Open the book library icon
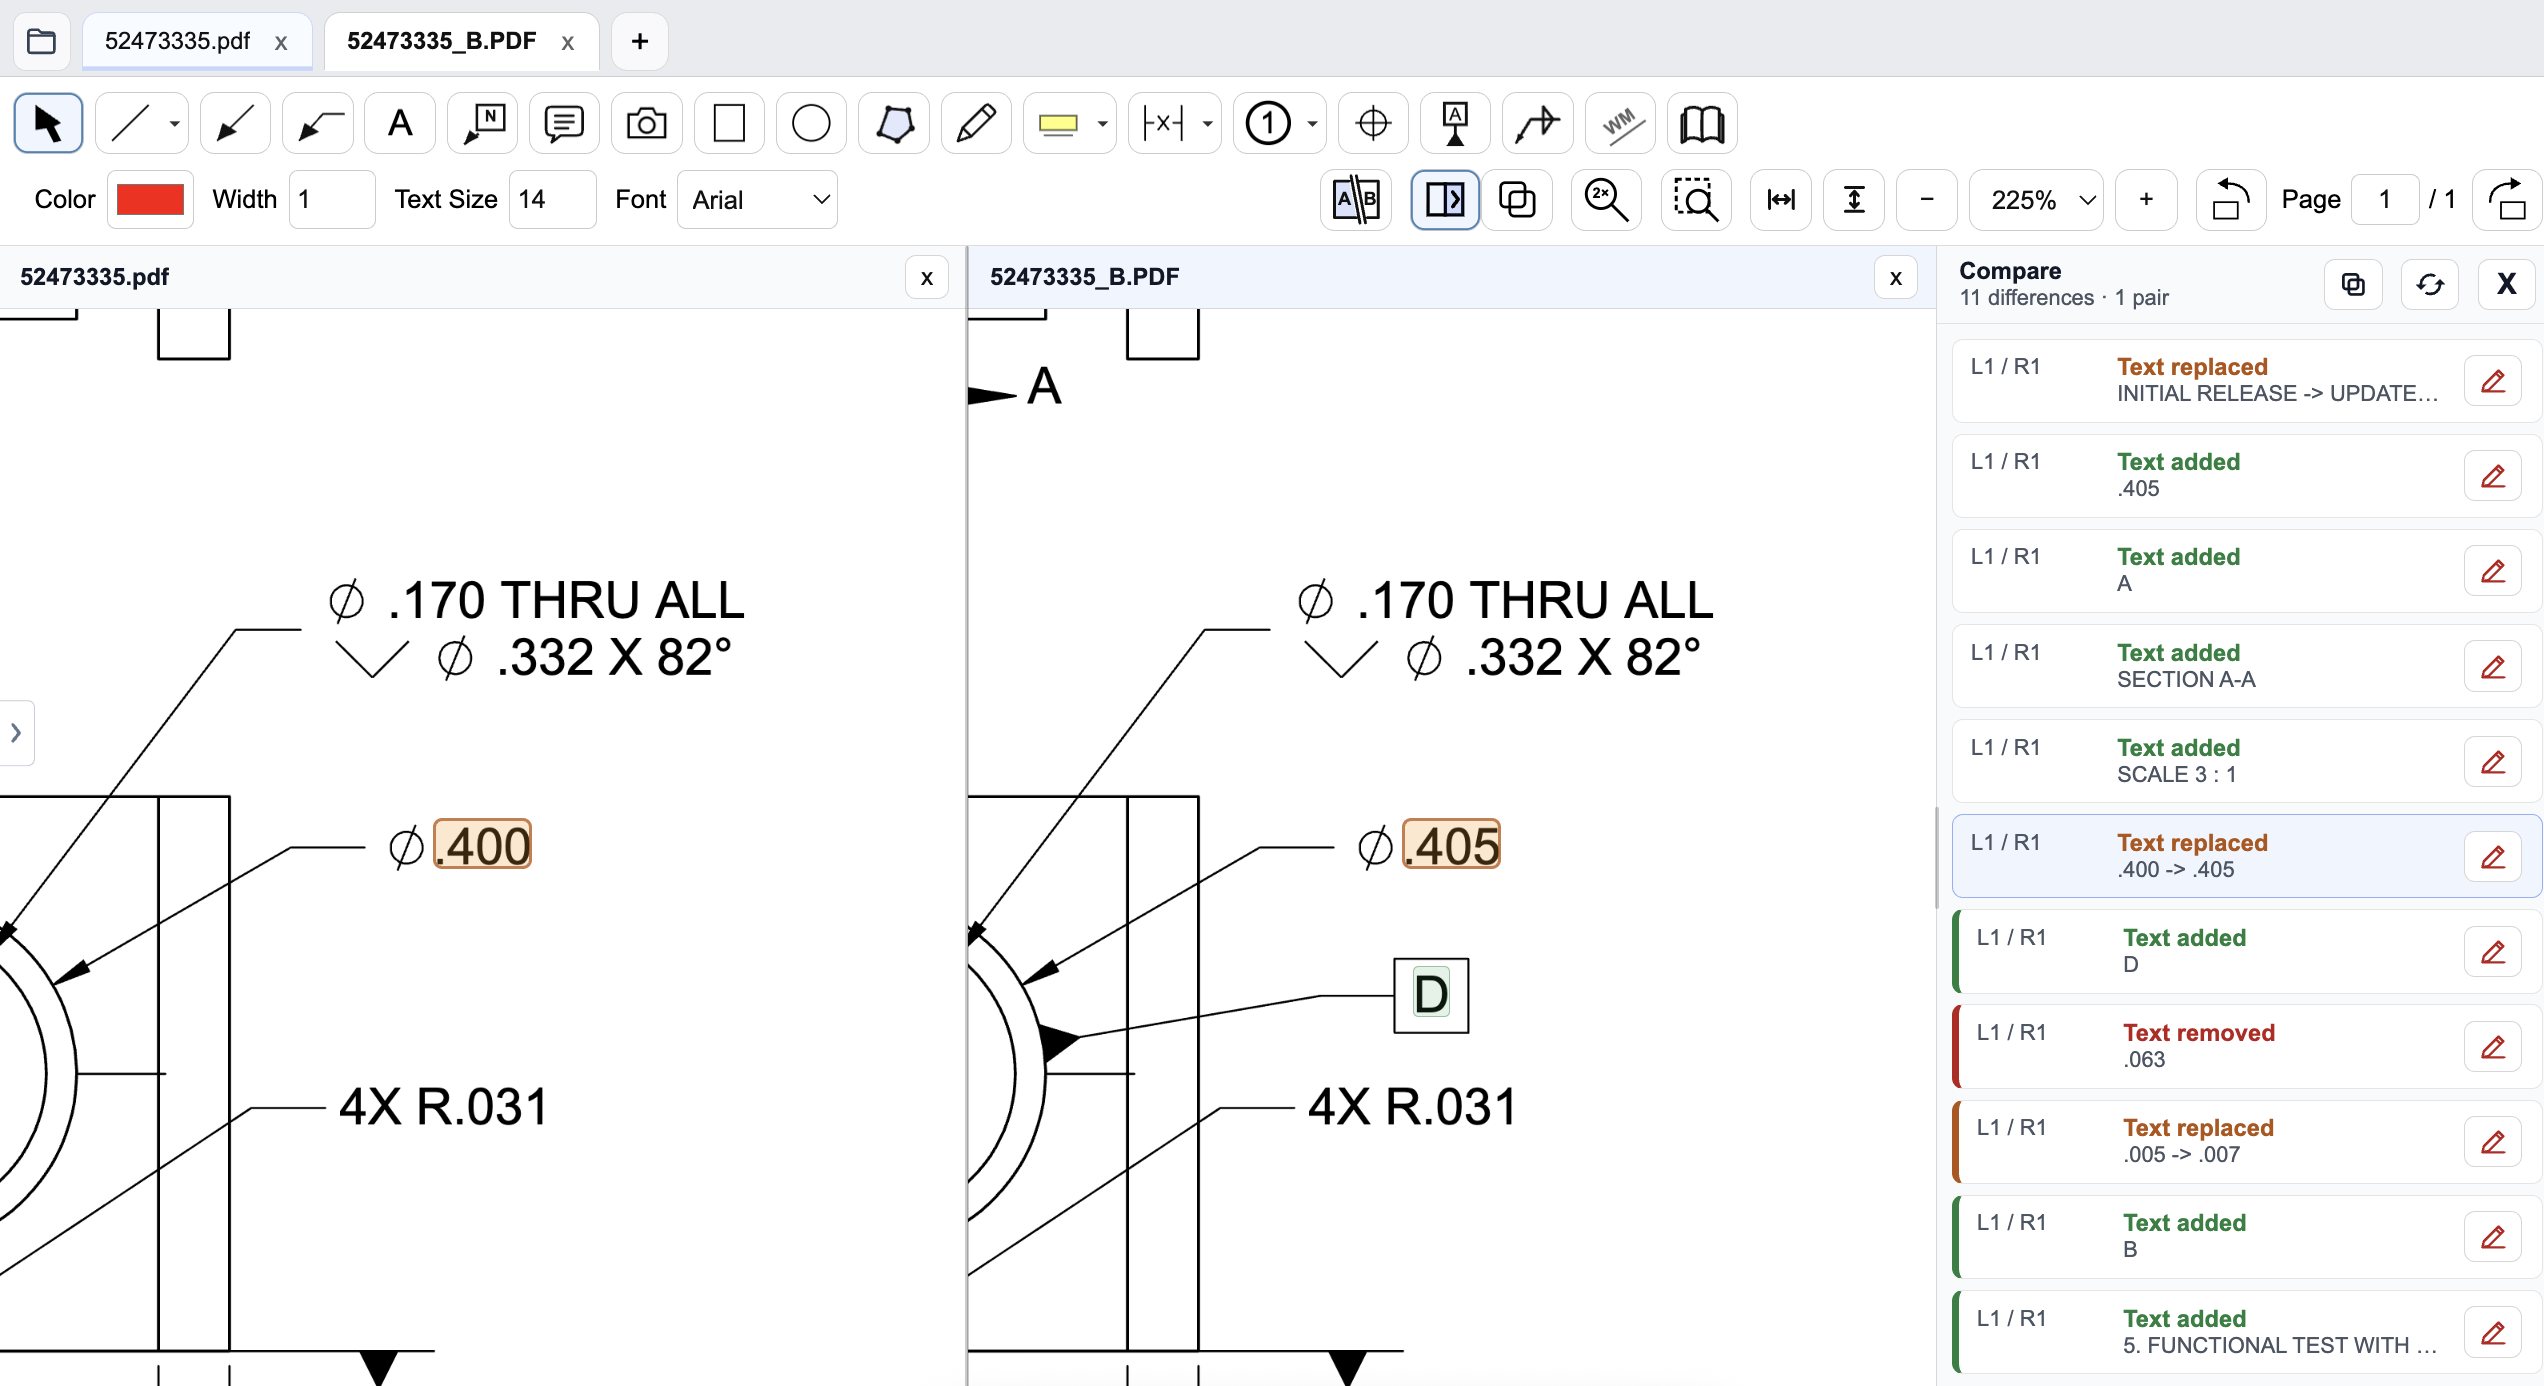Viewport: 2544px width, 1386px height. 1703,124
